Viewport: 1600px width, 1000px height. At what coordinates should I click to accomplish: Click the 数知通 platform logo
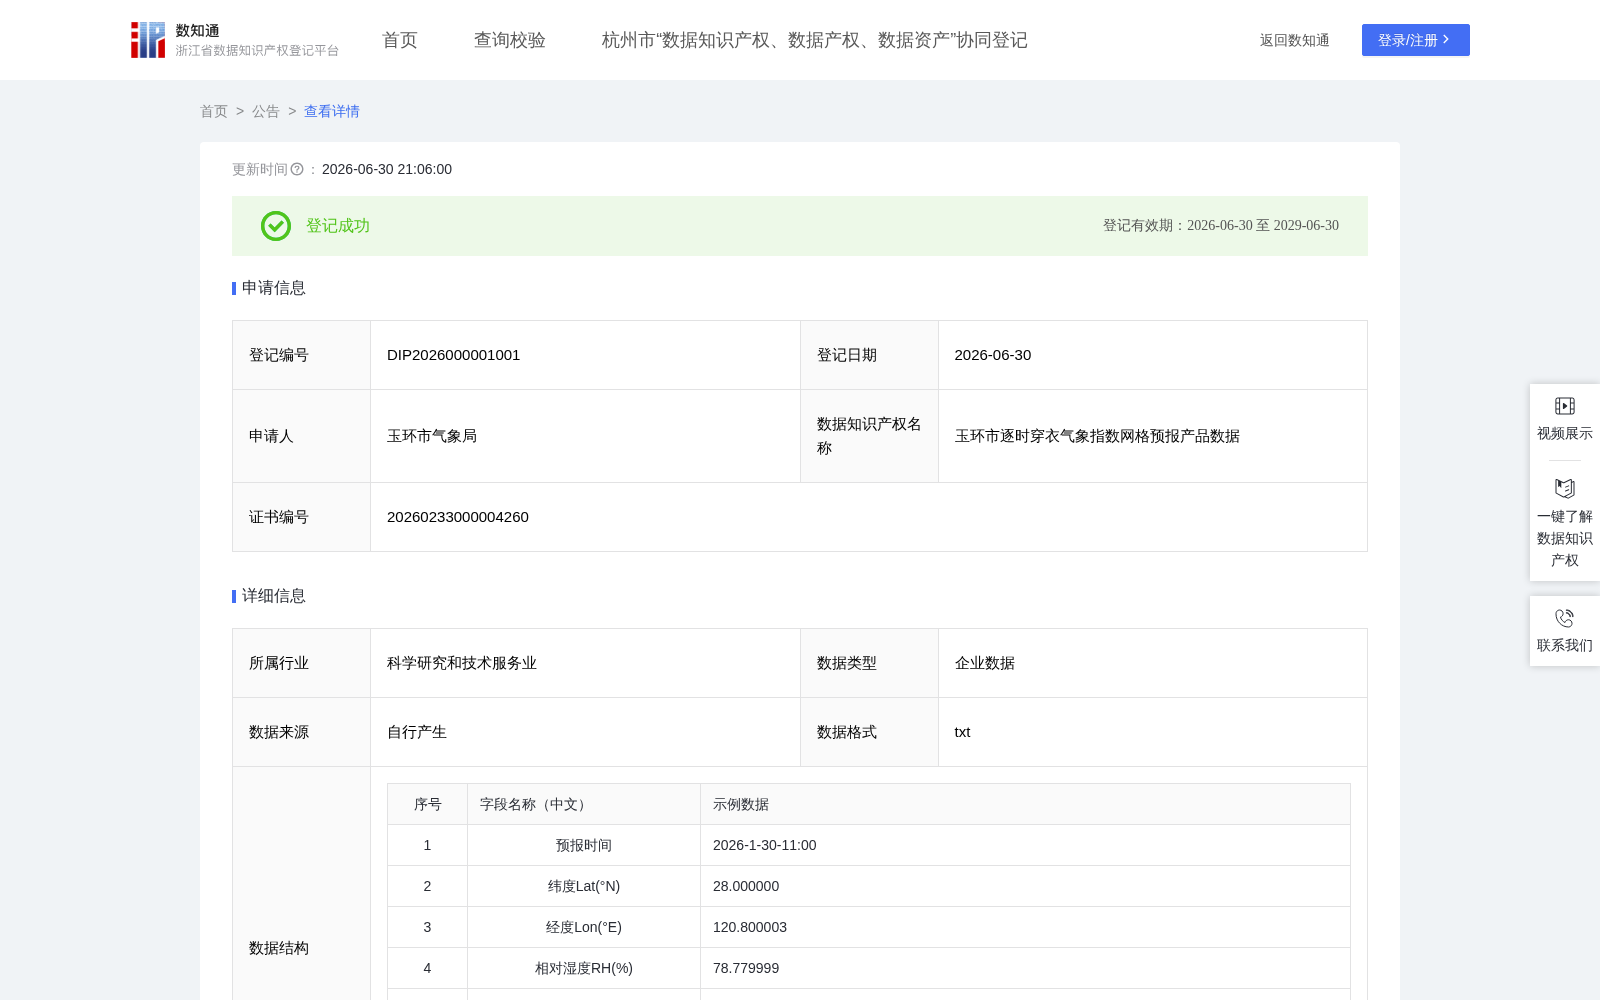pos(235,40)
